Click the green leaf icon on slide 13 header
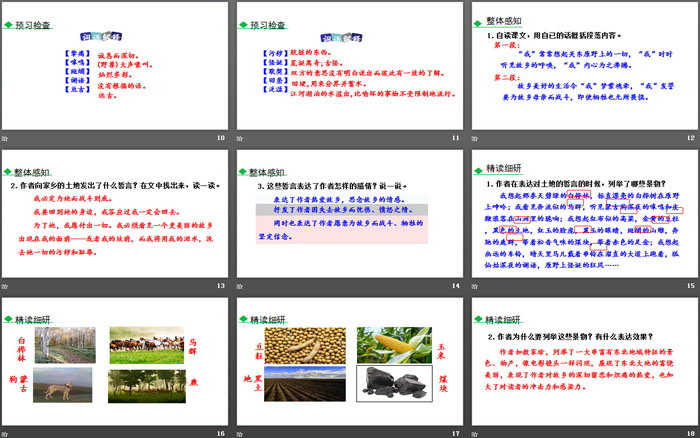Image resolution: width=700 pixels, height=438 pixels. point(8,170)
